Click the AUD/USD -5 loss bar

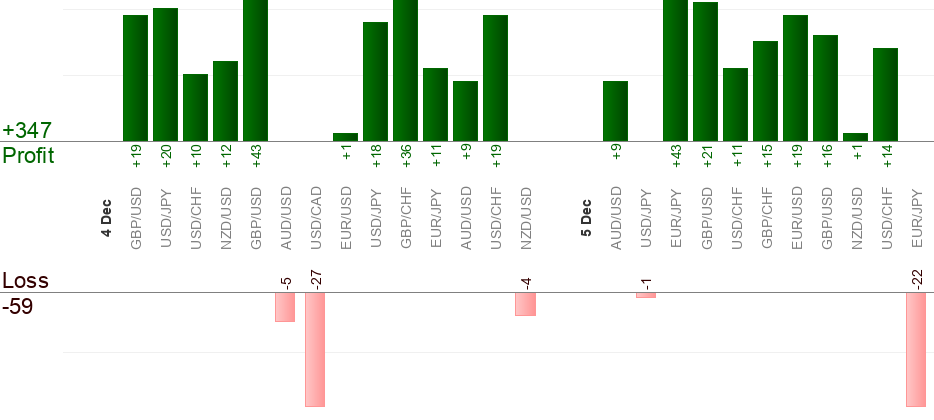285,307
